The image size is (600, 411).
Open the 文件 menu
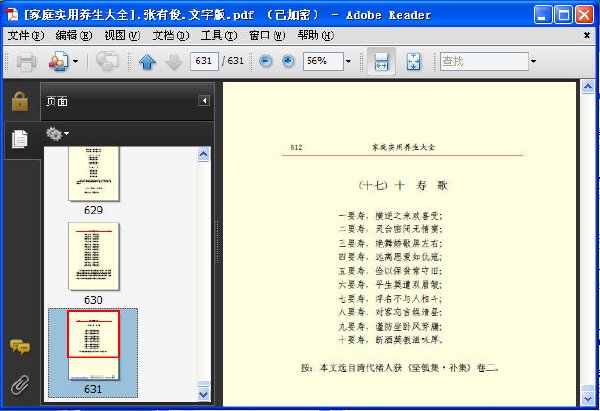(26, 36)
